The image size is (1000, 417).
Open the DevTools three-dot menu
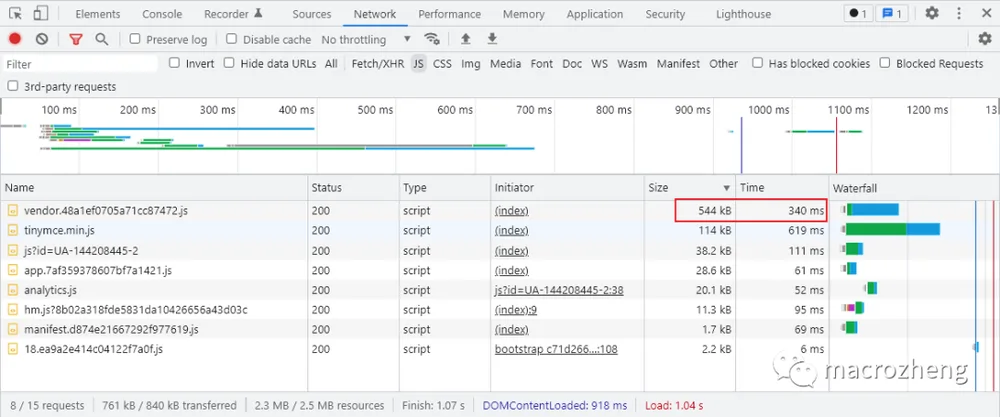[959, 13]
